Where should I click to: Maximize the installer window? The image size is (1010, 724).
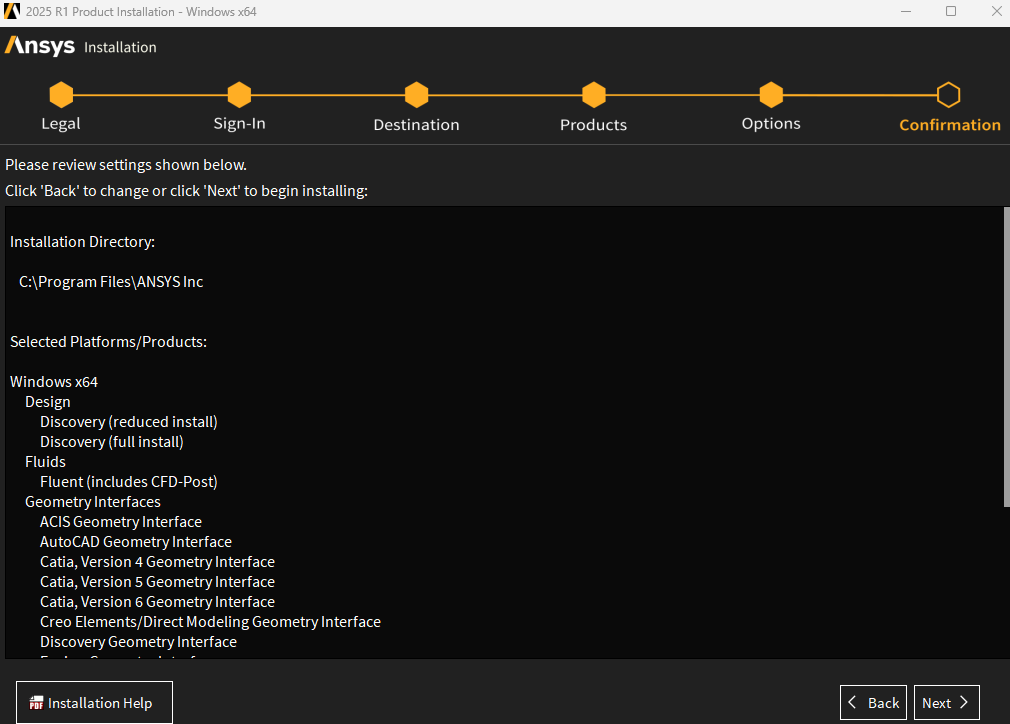(x=951, y=12)
